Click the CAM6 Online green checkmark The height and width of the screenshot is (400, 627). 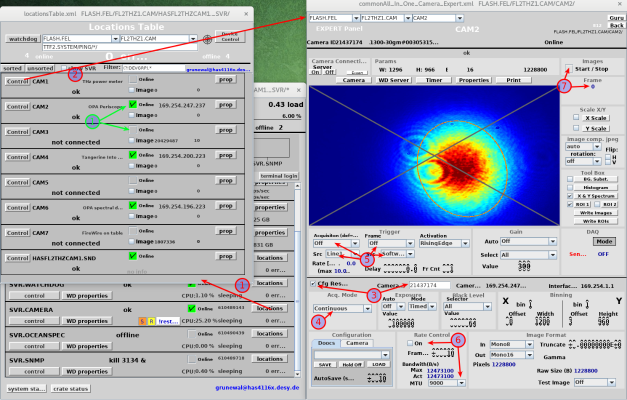click(x=133, y=205)
